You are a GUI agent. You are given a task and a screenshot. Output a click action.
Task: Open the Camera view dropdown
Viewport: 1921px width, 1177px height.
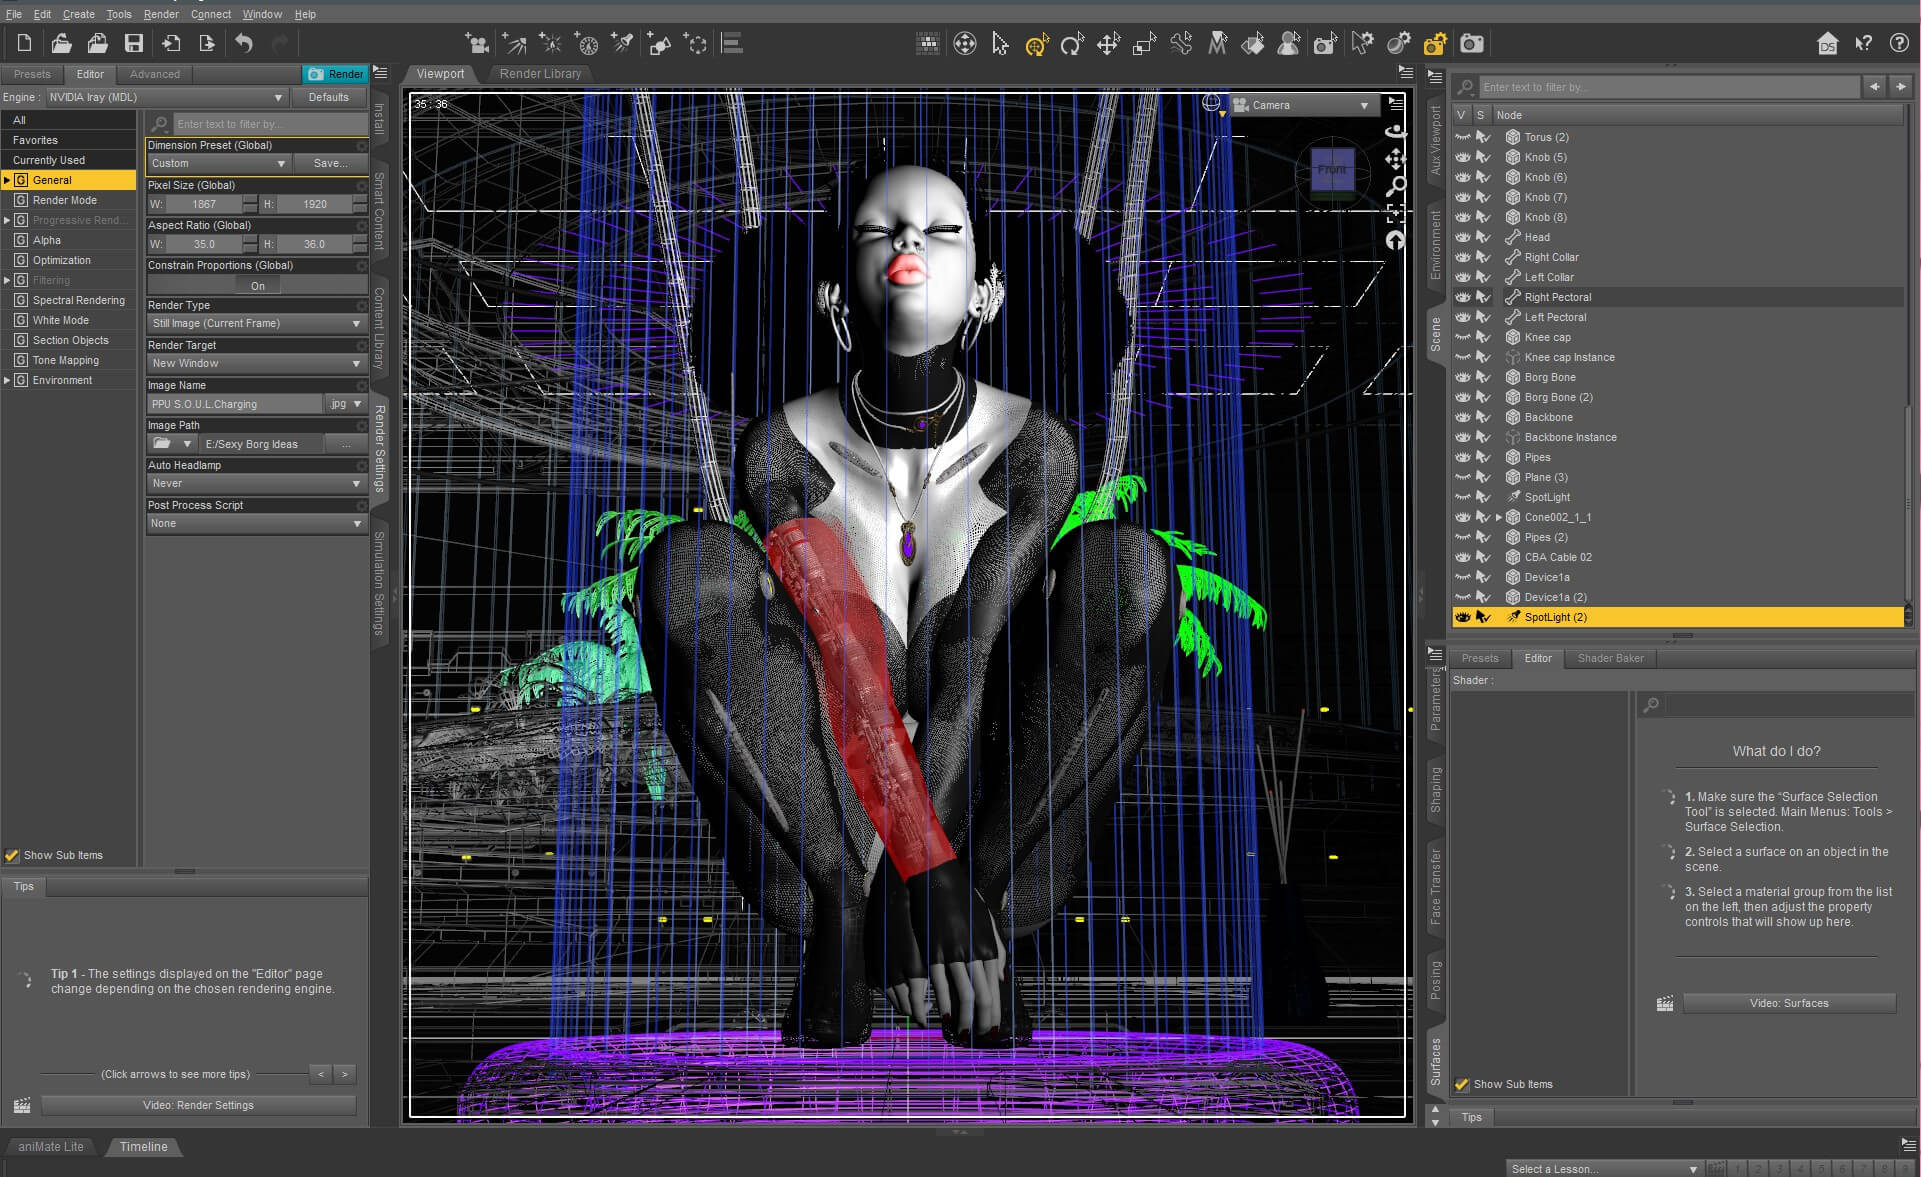[1304, 105]
